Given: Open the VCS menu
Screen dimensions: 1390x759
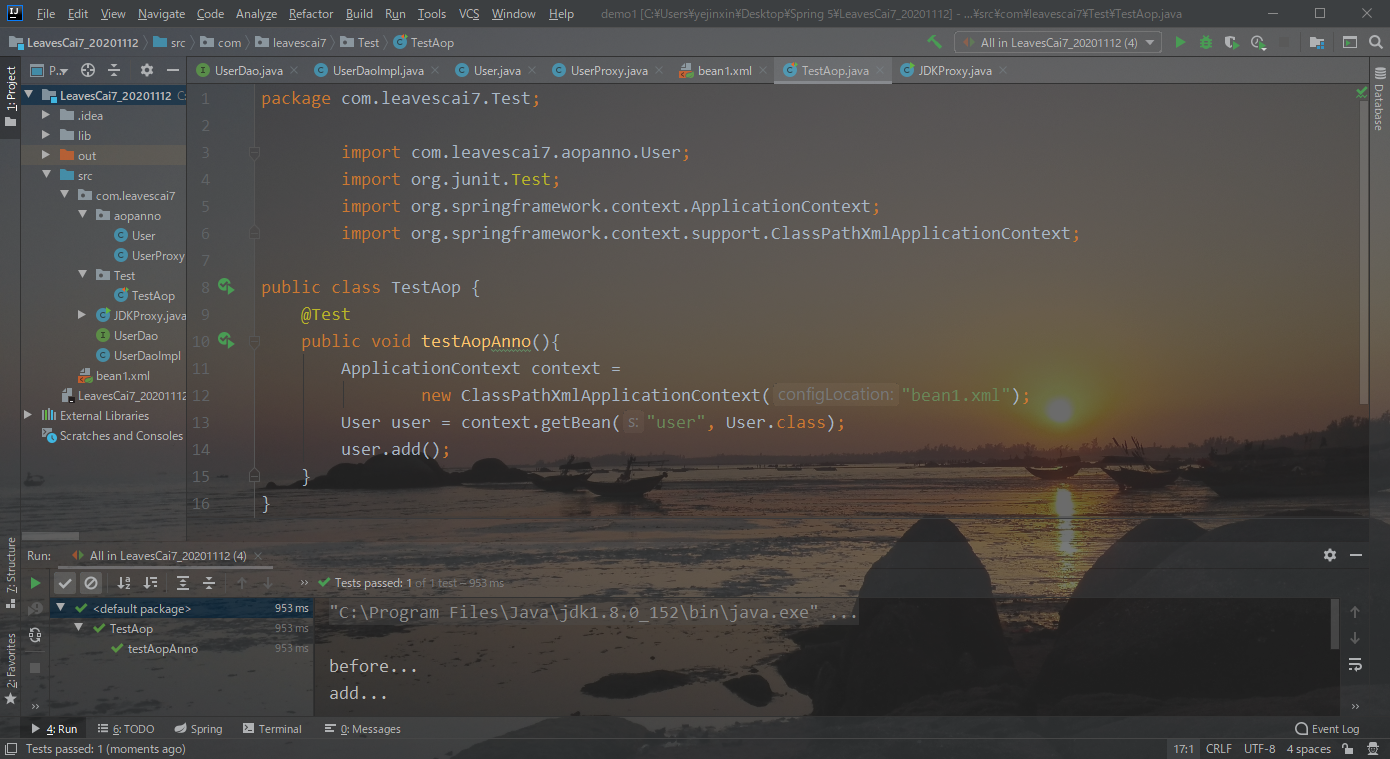Looking at the screenshot, I should pos(469,14).
